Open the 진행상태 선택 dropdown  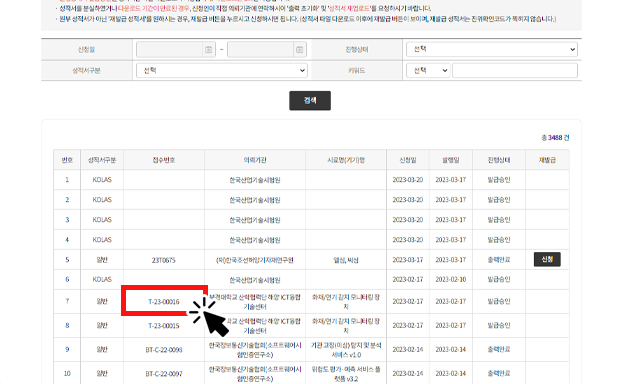pyautogui.click(x=492, y=49)
